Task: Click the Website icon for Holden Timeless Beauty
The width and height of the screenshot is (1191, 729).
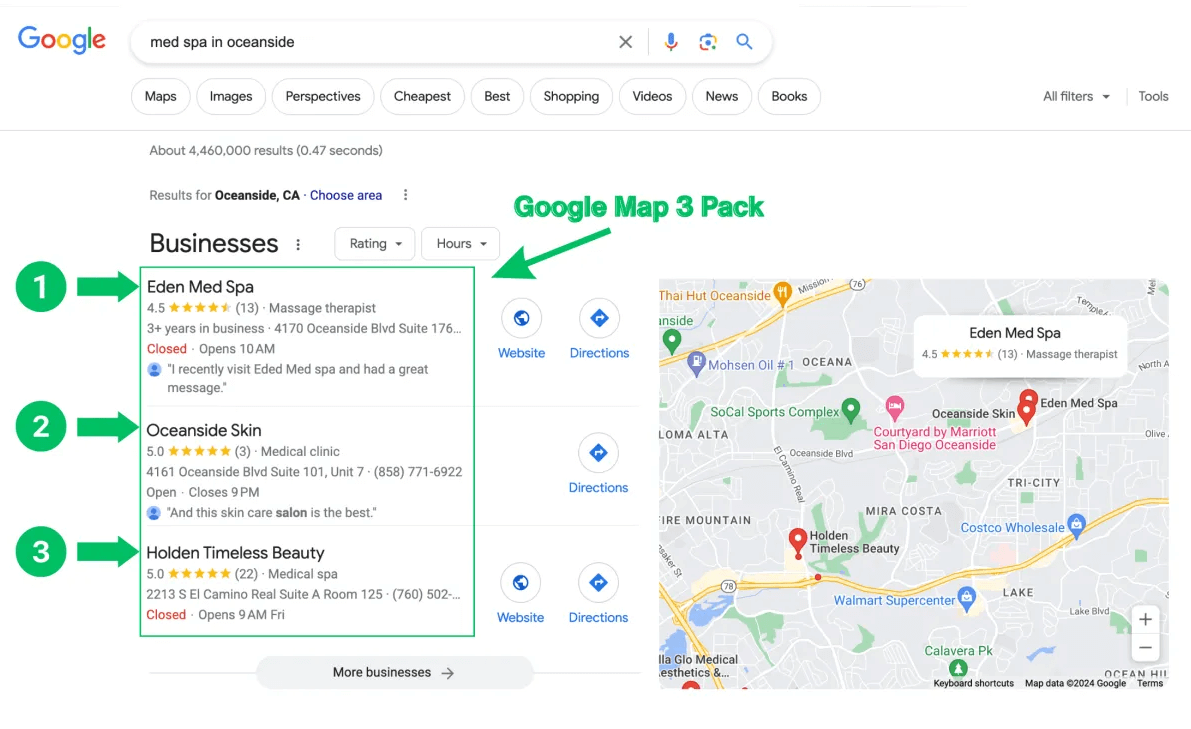Action: pos(520,585)
